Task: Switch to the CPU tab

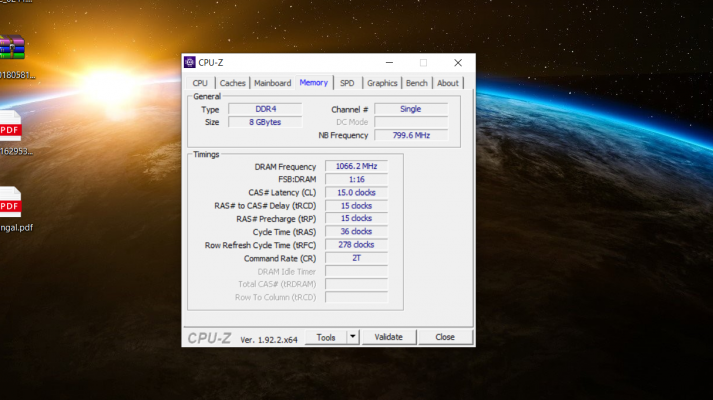Action: tap(200, 83)
